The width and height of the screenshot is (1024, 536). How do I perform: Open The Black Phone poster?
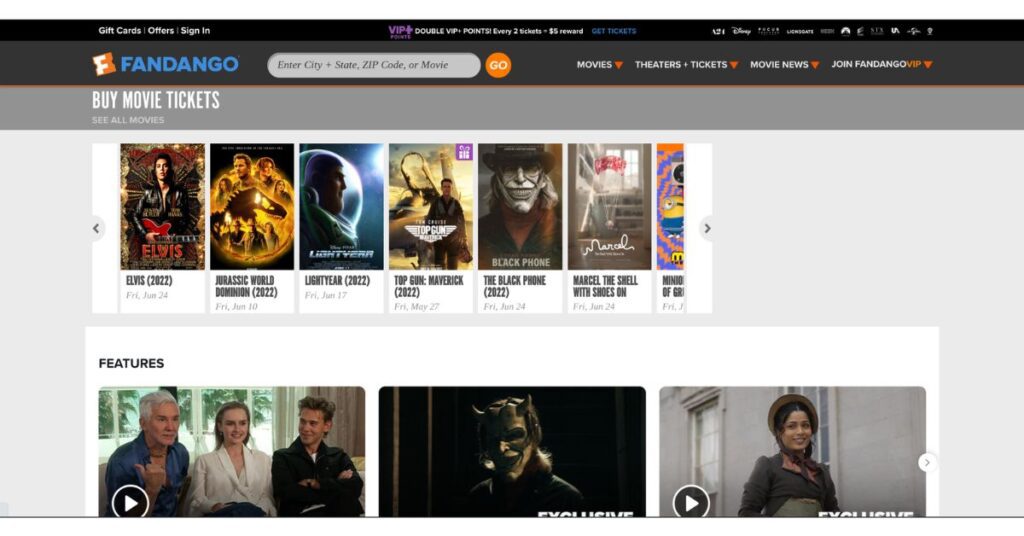coord(520,207)
